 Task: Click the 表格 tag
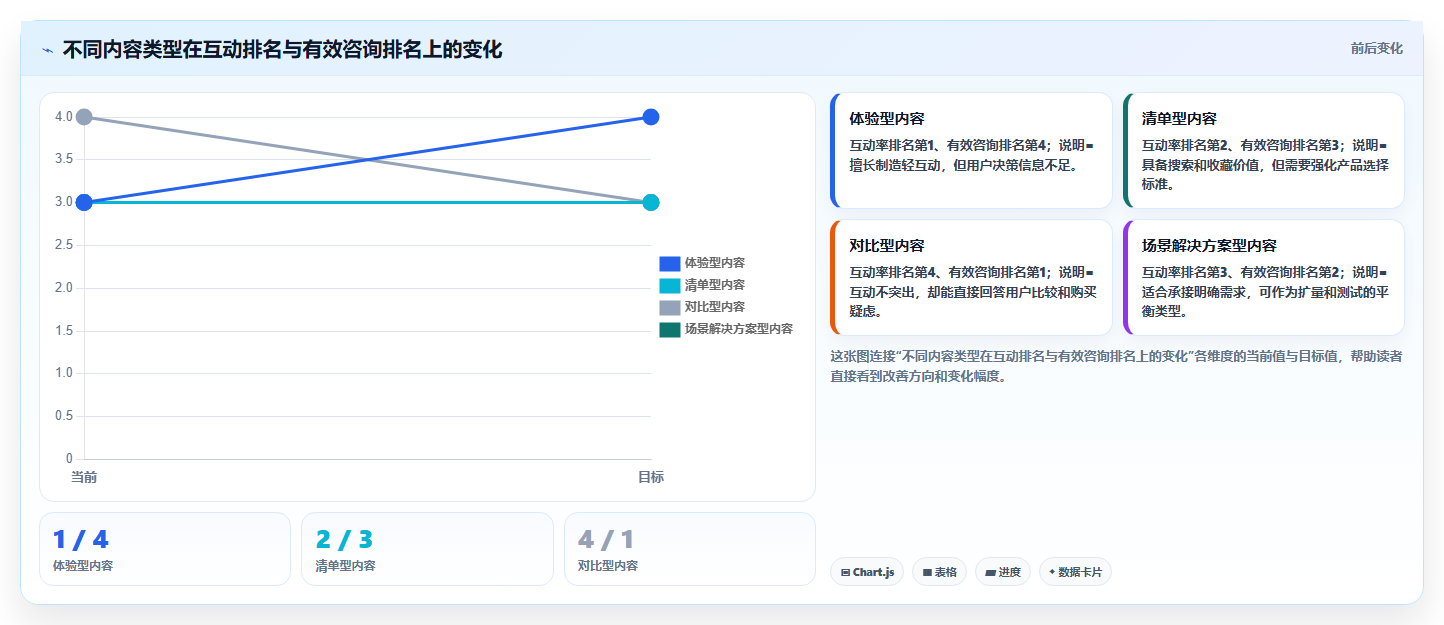(x=939, y=572)
